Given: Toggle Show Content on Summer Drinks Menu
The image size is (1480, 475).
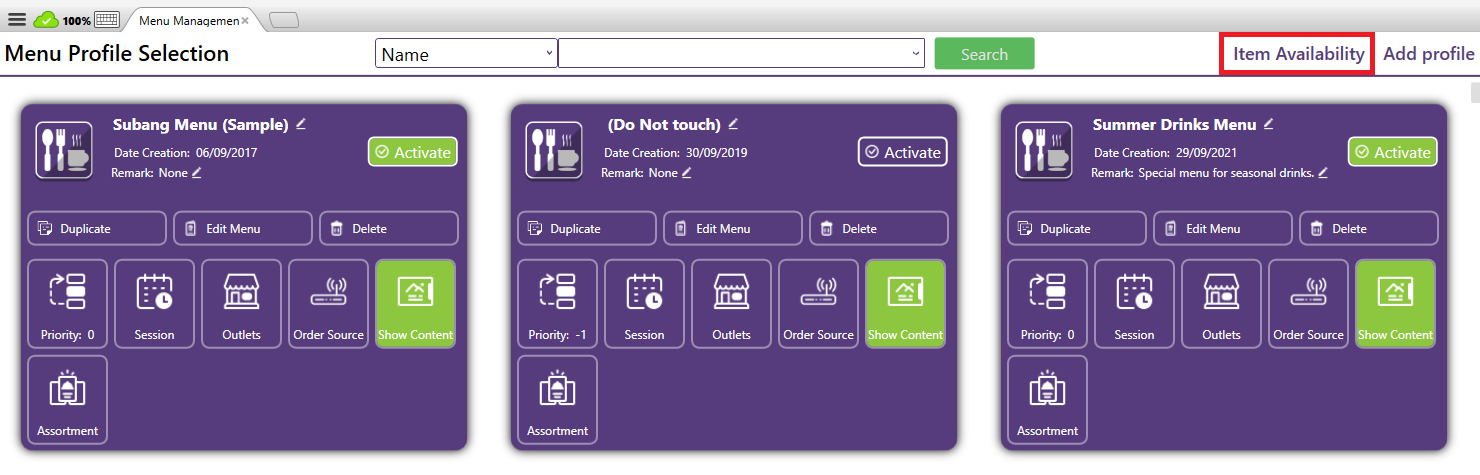Looking at the screenshot, I should click(1395, 304).
